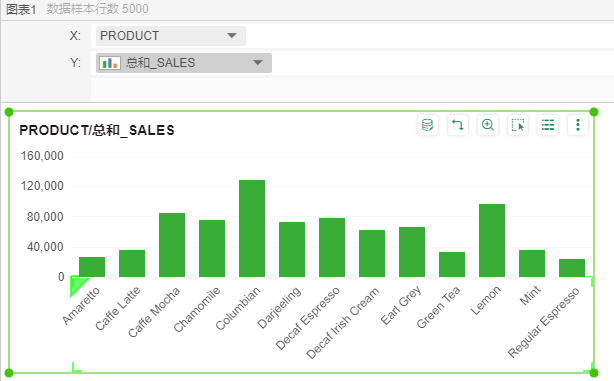The height and width of the screenshot is (381, 614).
Task: Click the swap axes arrow icon
Action: point(458,125)
